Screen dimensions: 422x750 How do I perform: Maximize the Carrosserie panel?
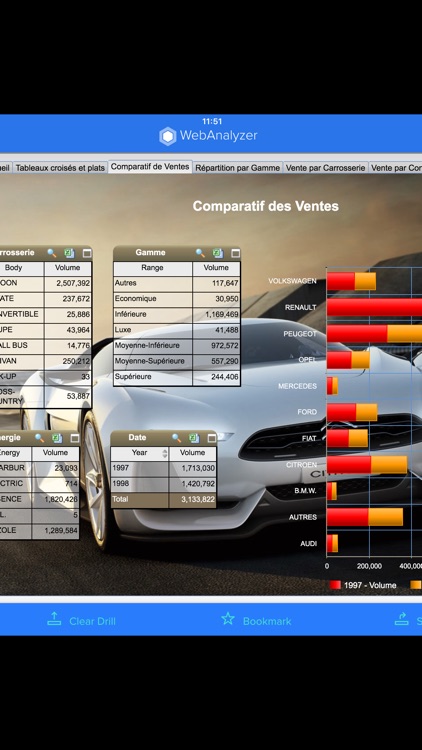tap(87, 253)
